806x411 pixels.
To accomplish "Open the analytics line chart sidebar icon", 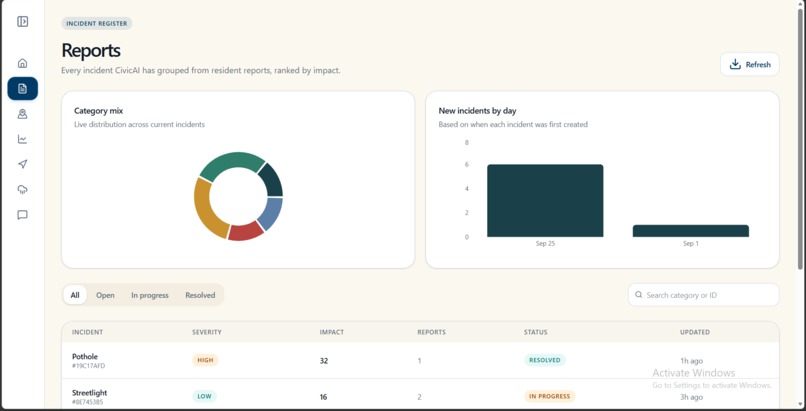I will [22, 139].
